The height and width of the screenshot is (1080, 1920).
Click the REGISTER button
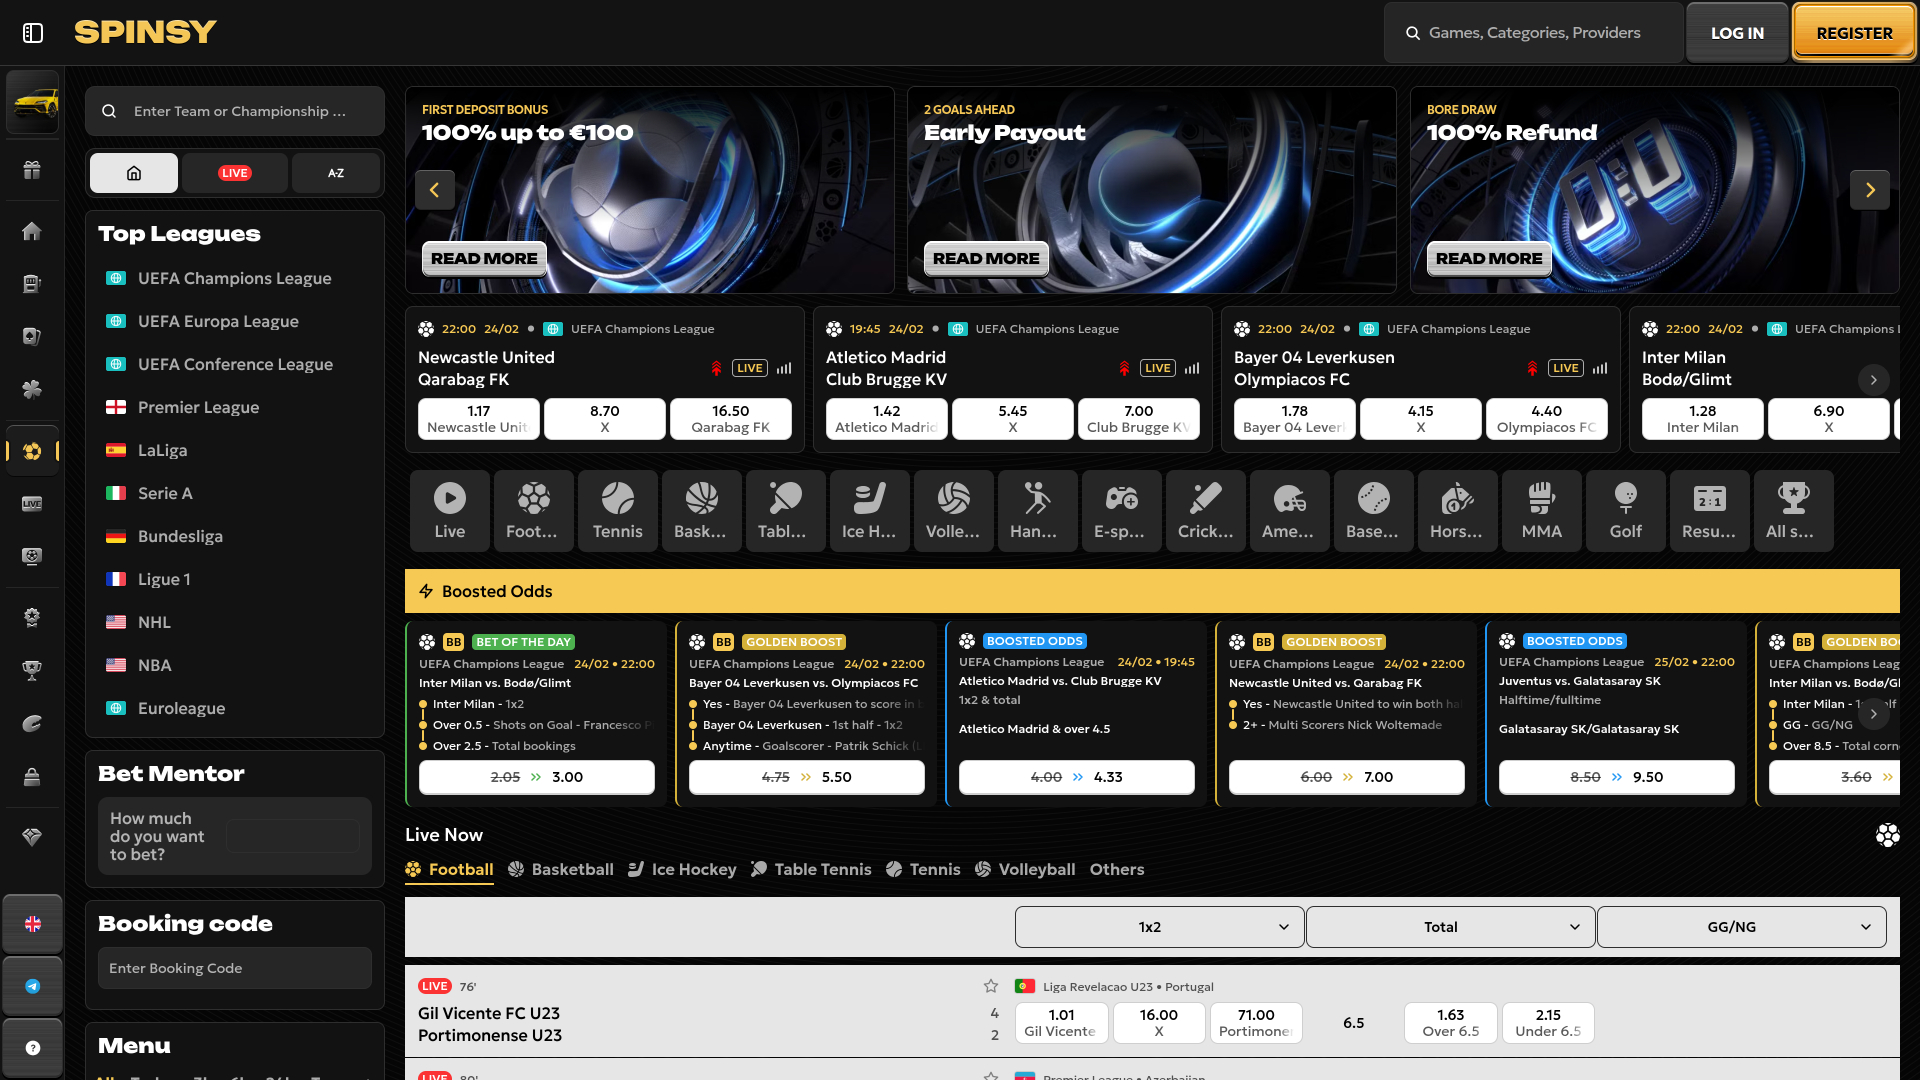1853,32
